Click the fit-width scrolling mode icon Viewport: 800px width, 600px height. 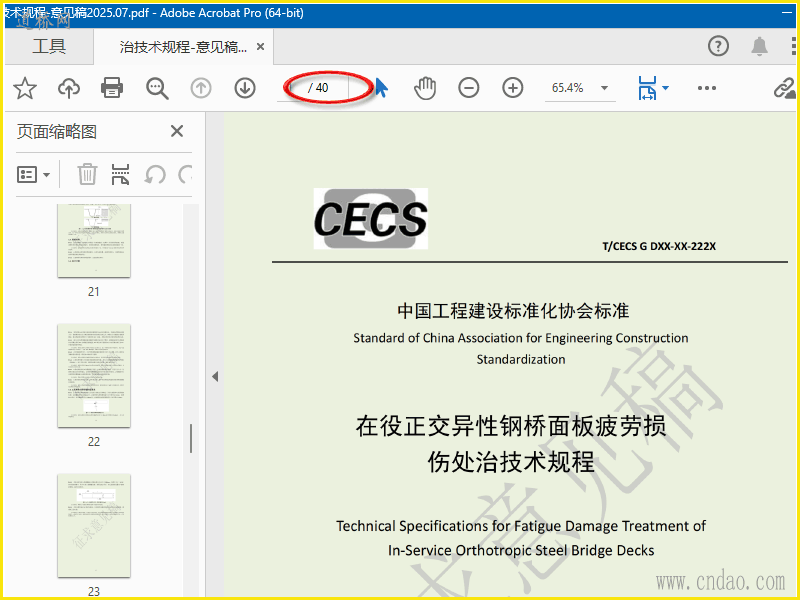(x=647, y=88)
